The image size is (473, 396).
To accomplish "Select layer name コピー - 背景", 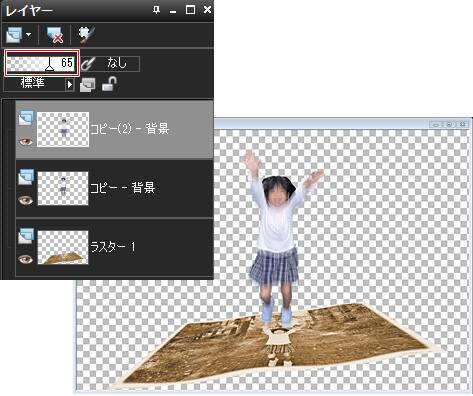I will 123,188.
